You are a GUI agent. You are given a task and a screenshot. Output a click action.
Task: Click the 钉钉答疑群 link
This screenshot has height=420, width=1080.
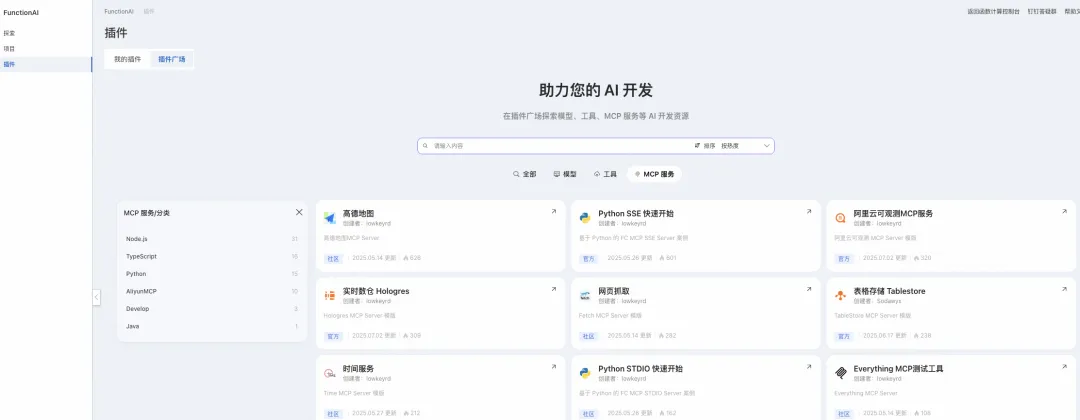click(x=1042, y=12)
